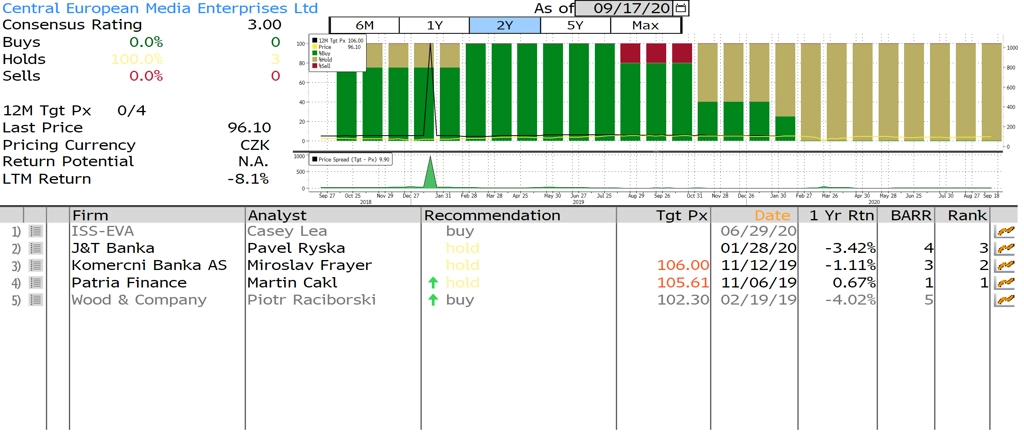Click the Pricing Currency value CZK
The image size is (1024, 435).
click(256, 145)
